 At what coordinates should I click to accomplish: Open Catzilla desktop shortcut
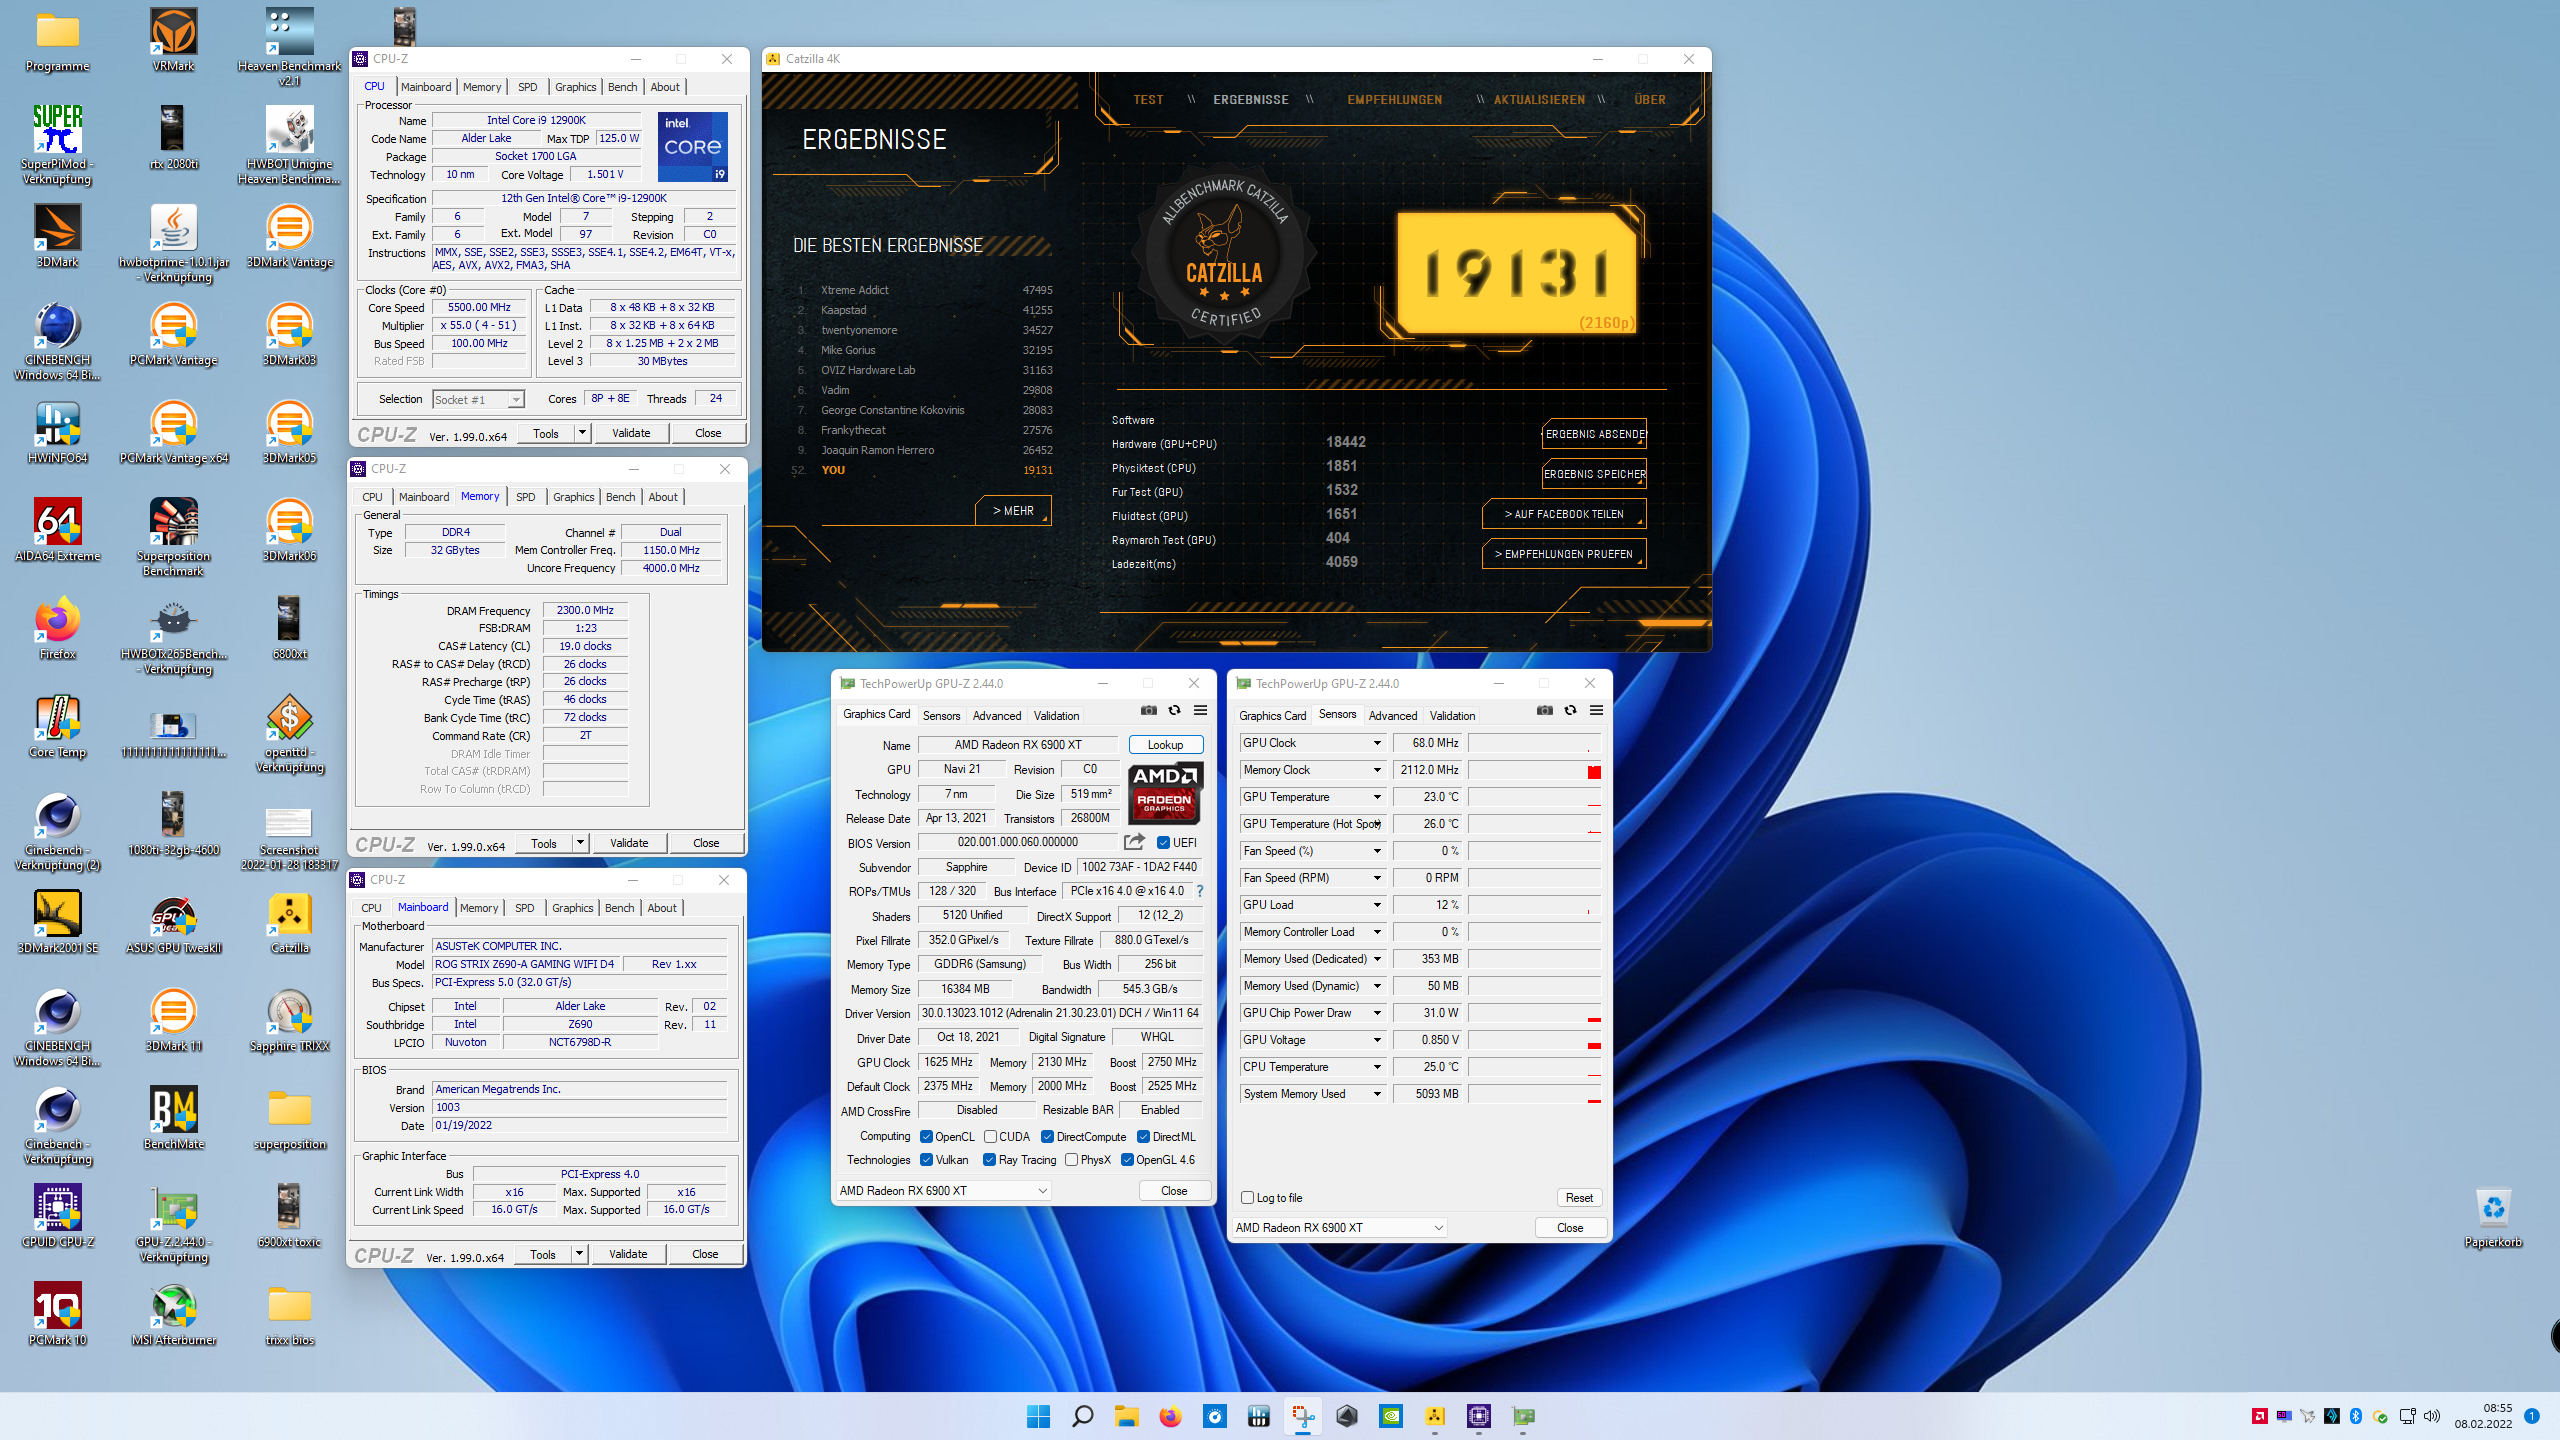[289, 922]
